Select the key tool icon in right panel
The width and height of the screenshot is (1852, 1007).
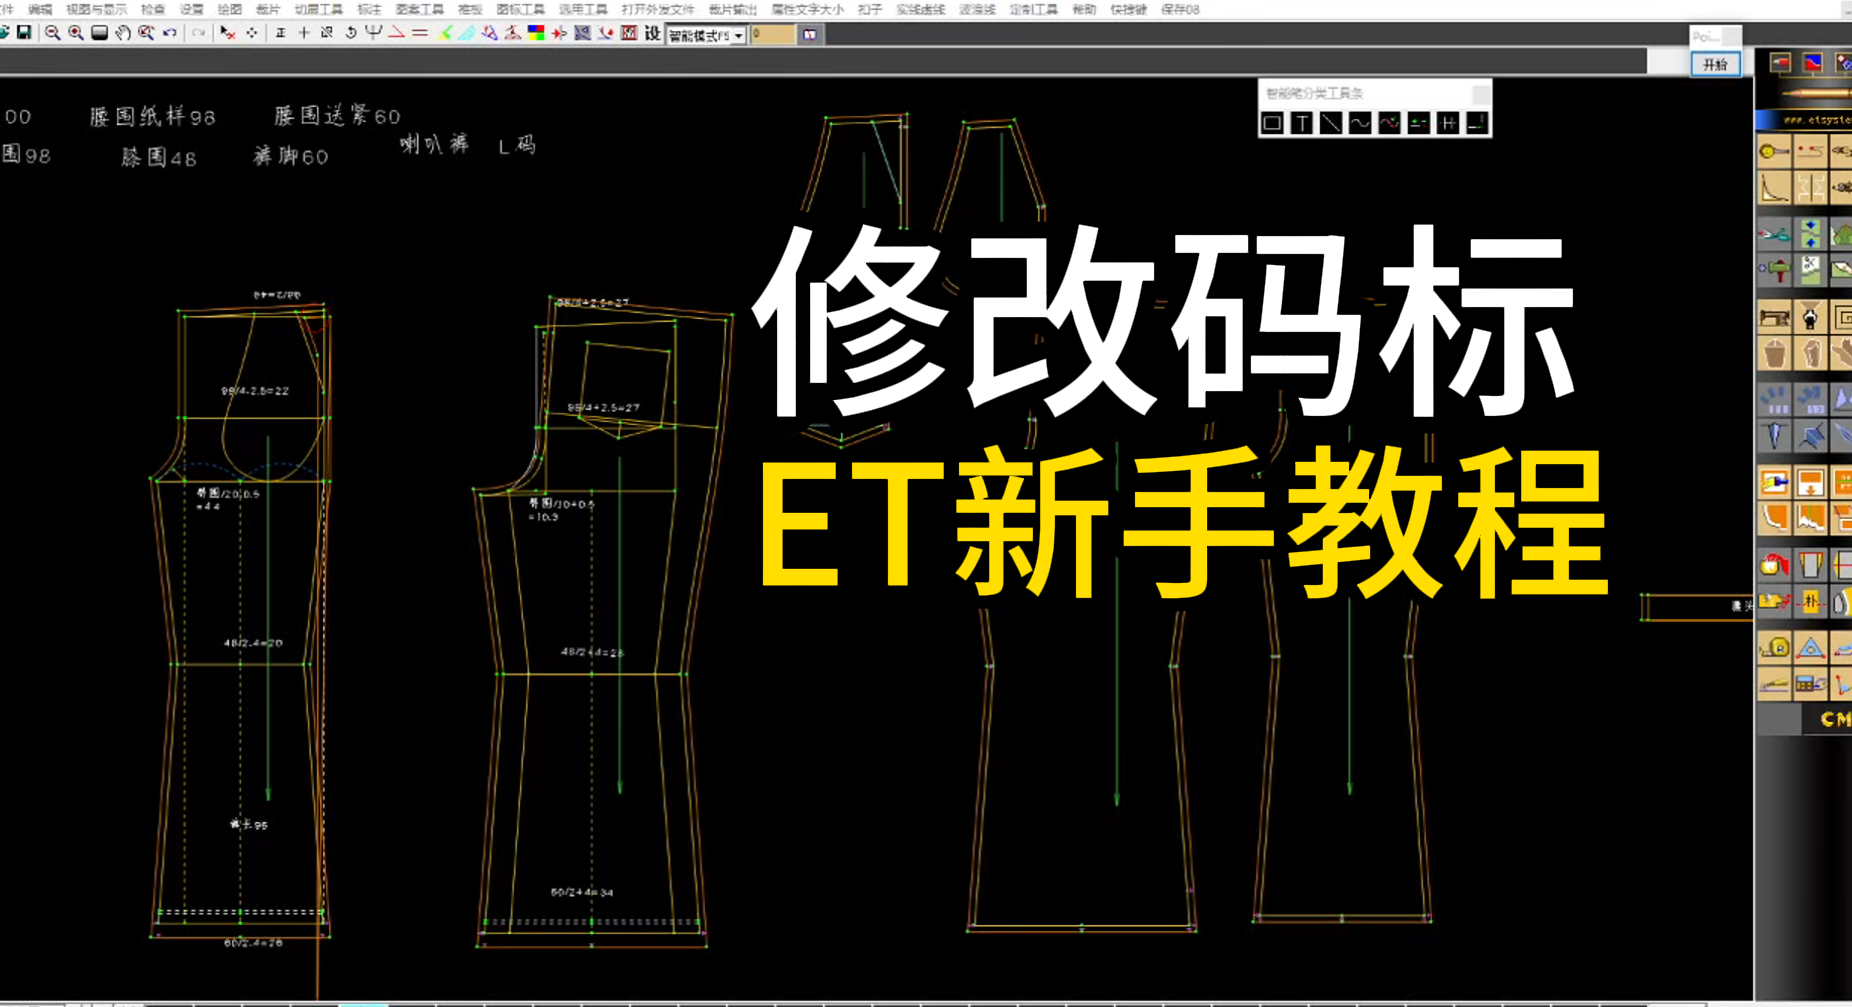coord(1775,152)
